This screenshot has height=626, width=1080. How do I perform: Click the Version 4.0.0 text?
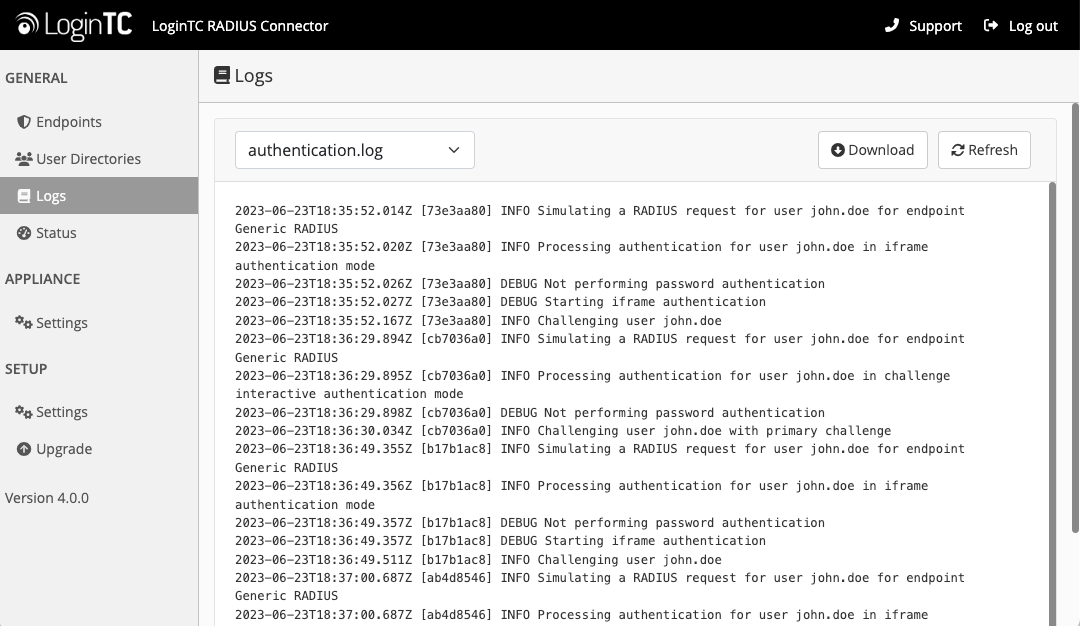[x=47, y=498]
